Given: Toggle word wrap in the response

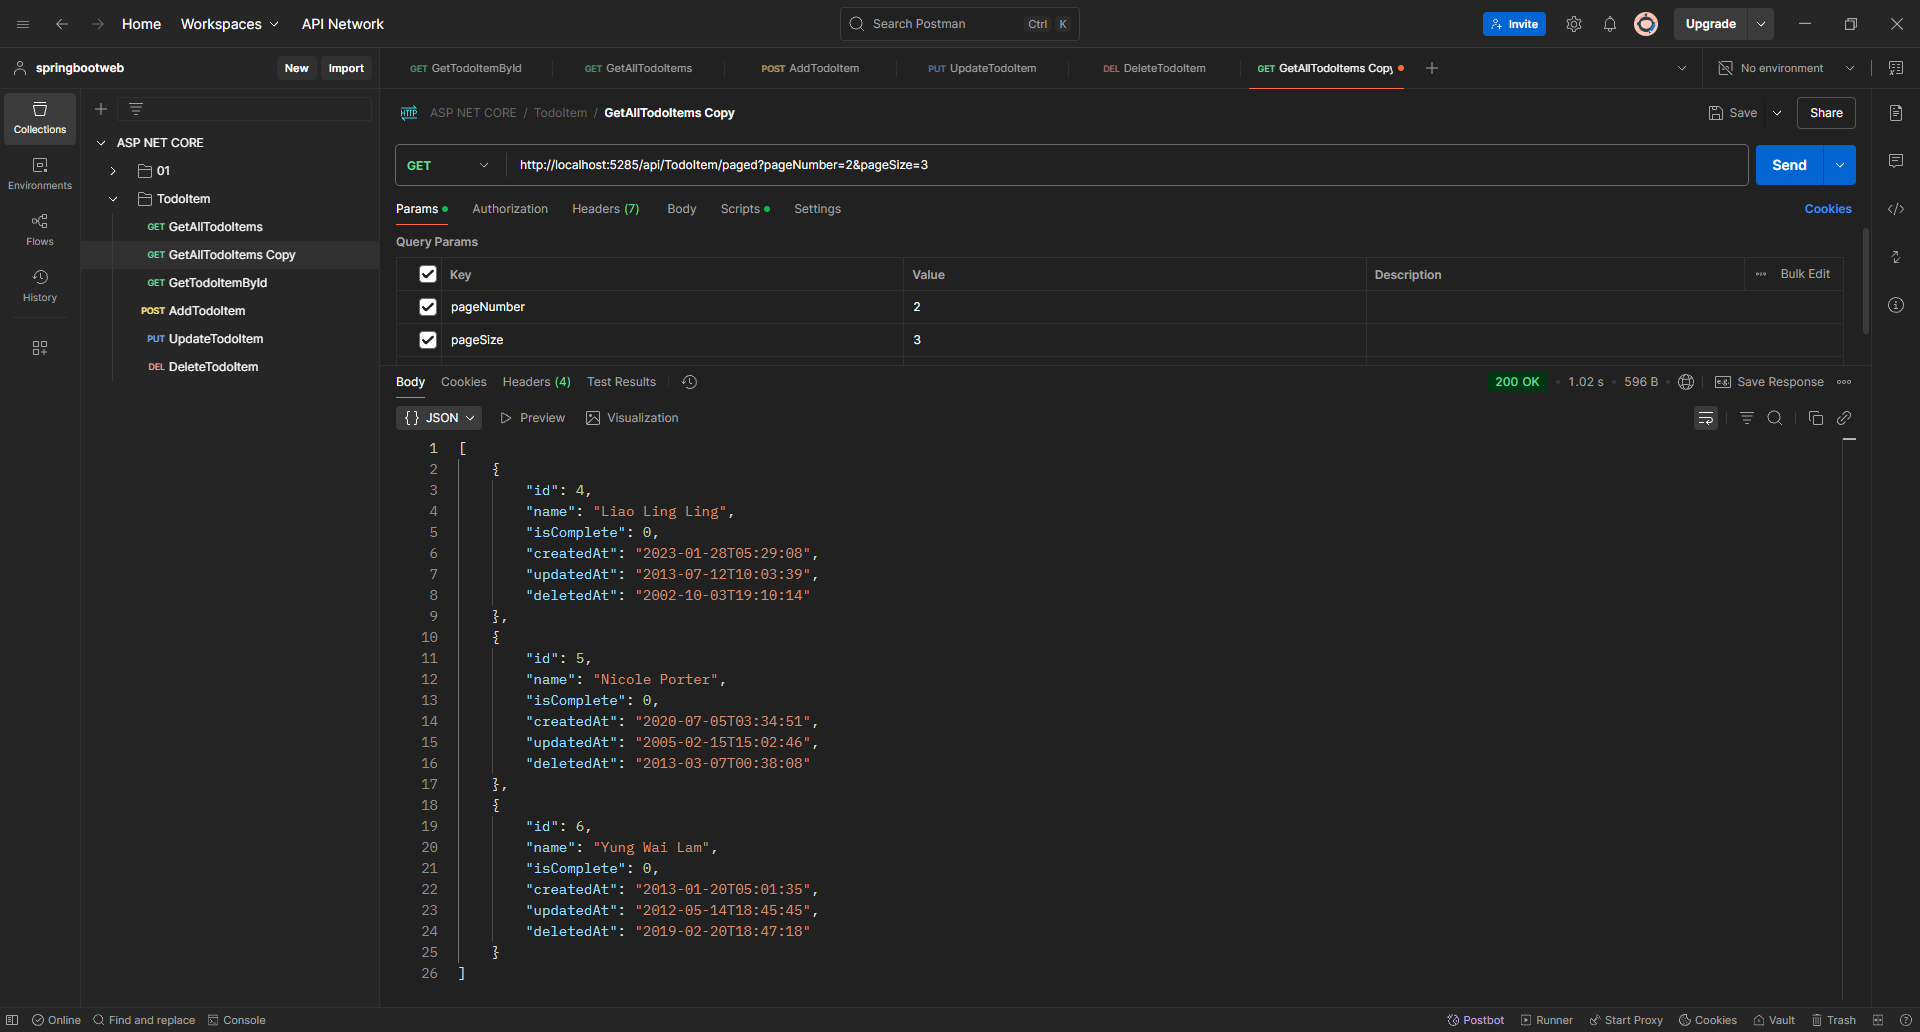Looking at the screenshot, I should (1705, 418).
